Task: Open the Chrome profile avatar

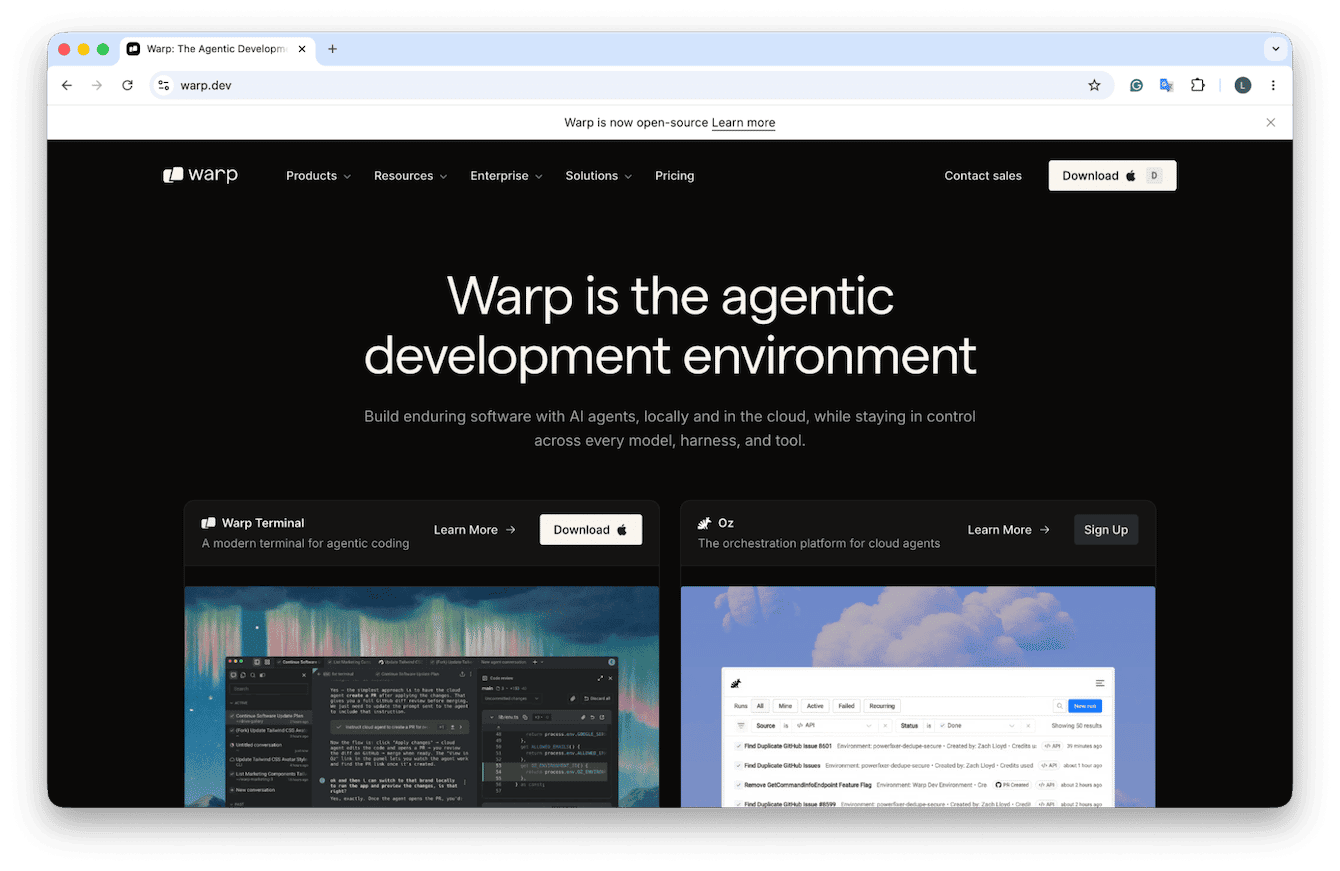Action: tap(1243, 85)
